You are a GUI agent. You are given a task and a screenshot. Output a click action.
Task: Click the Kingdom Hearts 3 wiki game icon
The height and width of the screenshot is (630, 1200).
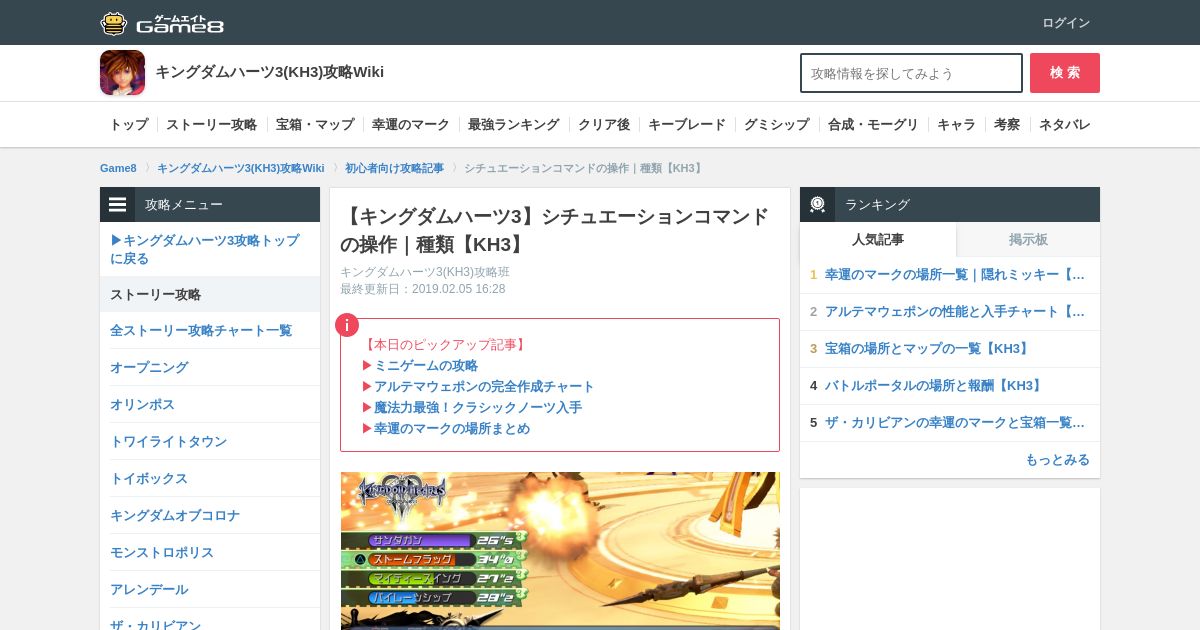pyautogui.click(x=122, y=73)
